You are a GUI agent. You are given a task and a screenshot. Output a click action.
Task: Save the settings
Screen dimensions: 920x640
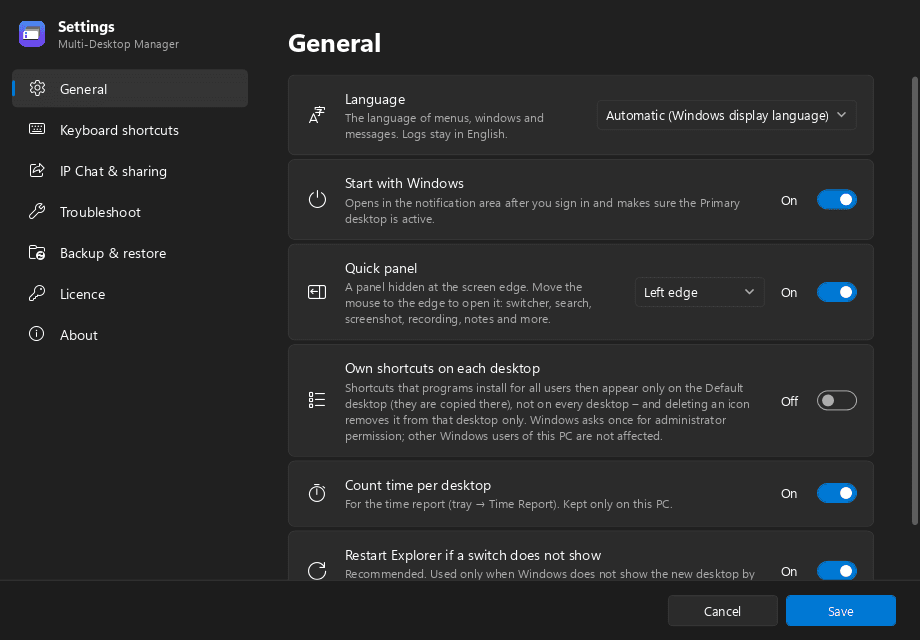tap(840, 611)
